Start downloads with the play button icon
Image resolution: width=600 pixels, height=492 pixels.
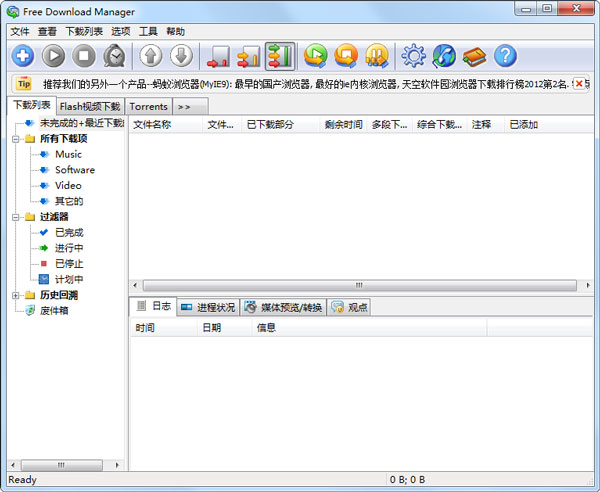point(53,56)
